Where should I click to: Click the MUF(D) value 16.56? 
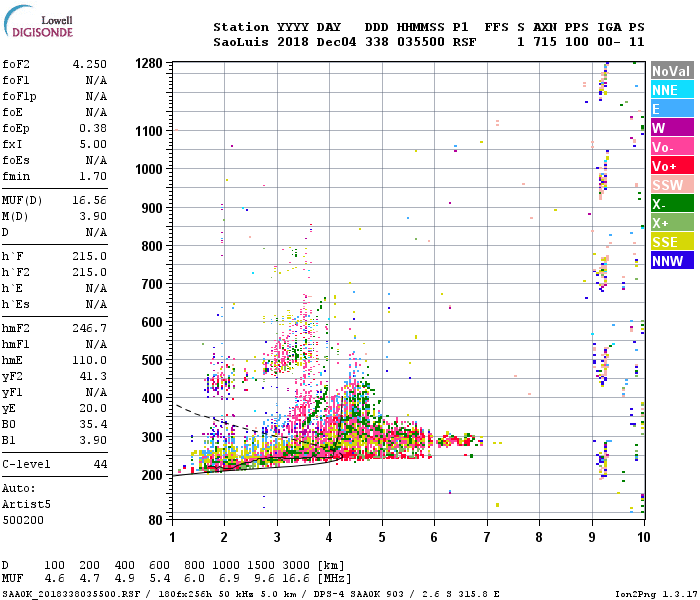point(90,200)
